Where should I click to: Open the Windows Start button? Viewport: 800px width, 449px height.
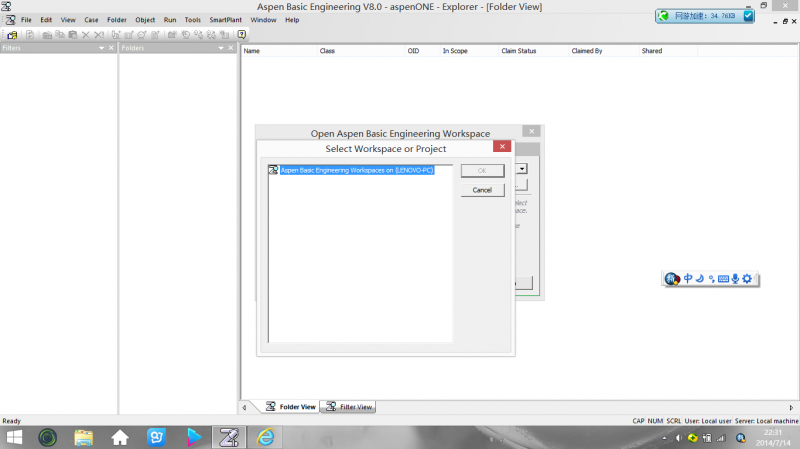coord(14,437)
